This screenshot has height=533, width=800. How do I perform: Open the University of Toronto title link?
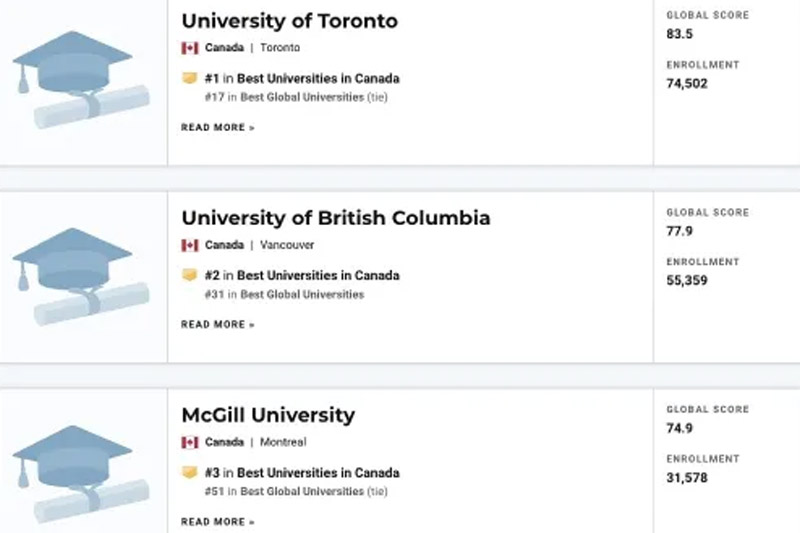pos(289,21)
